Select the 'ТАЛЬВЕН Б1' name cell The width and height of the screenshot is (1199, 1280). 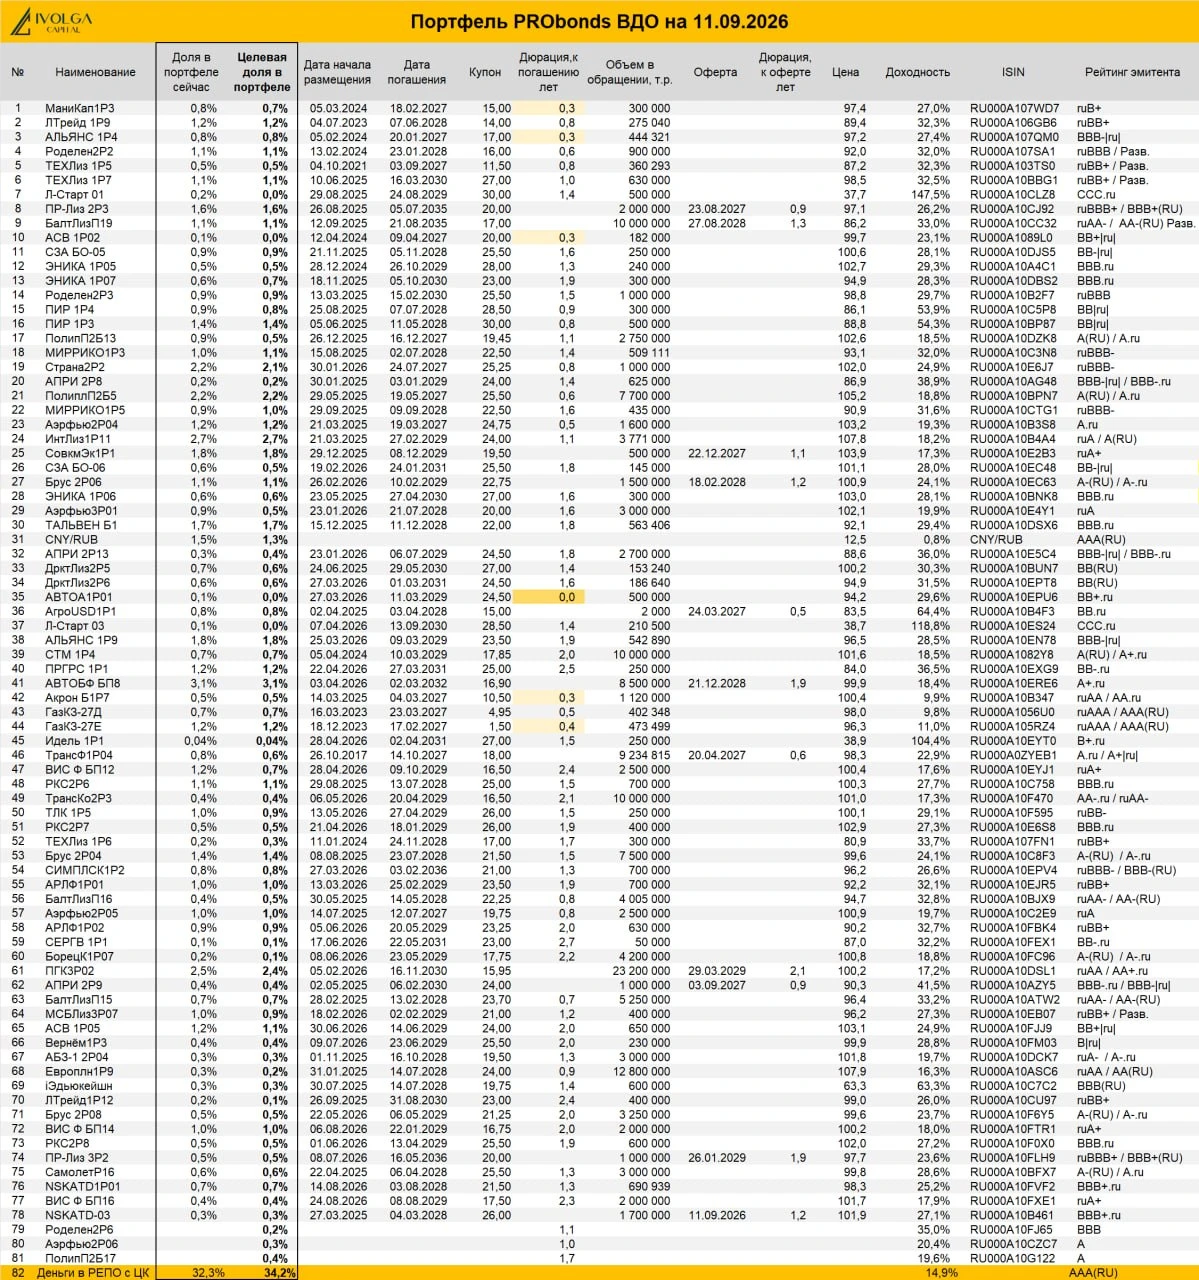click(81, 525)
